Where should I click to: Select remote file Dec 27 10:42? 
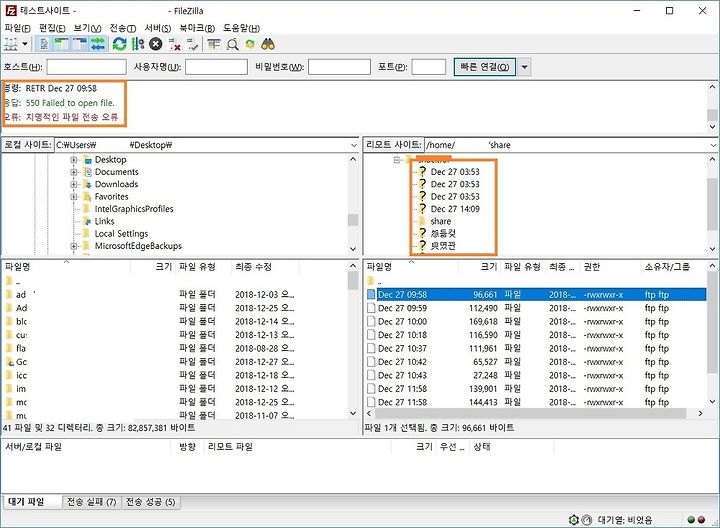point(536,362)
